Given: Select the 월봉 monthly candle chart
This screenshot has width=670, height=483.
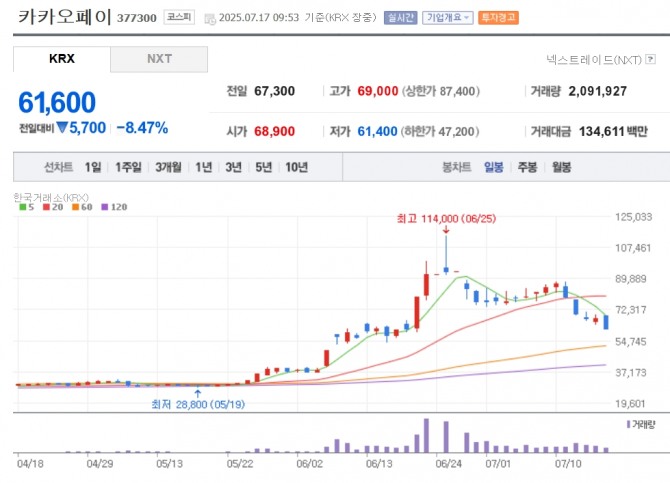Looking at the screenshot, I should tap(560, 167).
